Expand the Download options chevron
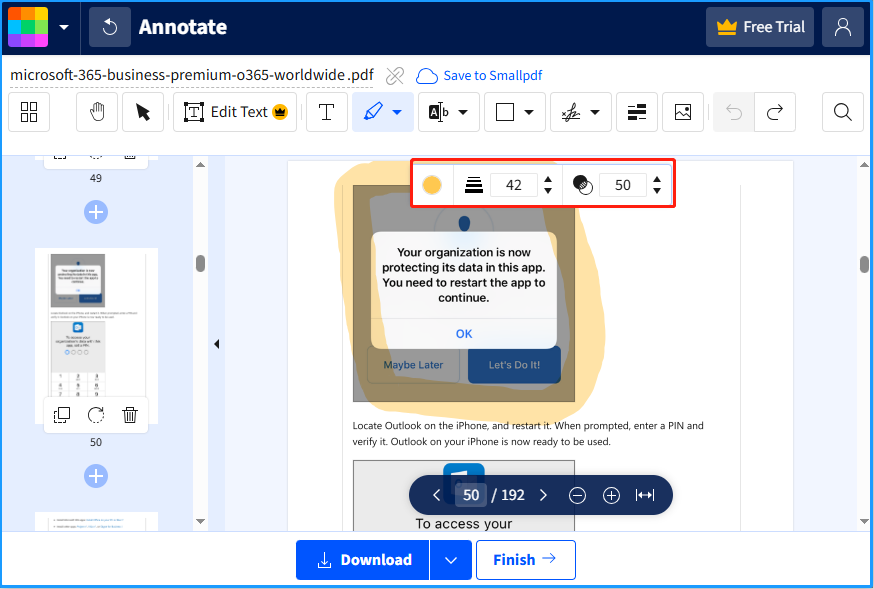 (451, 559)
